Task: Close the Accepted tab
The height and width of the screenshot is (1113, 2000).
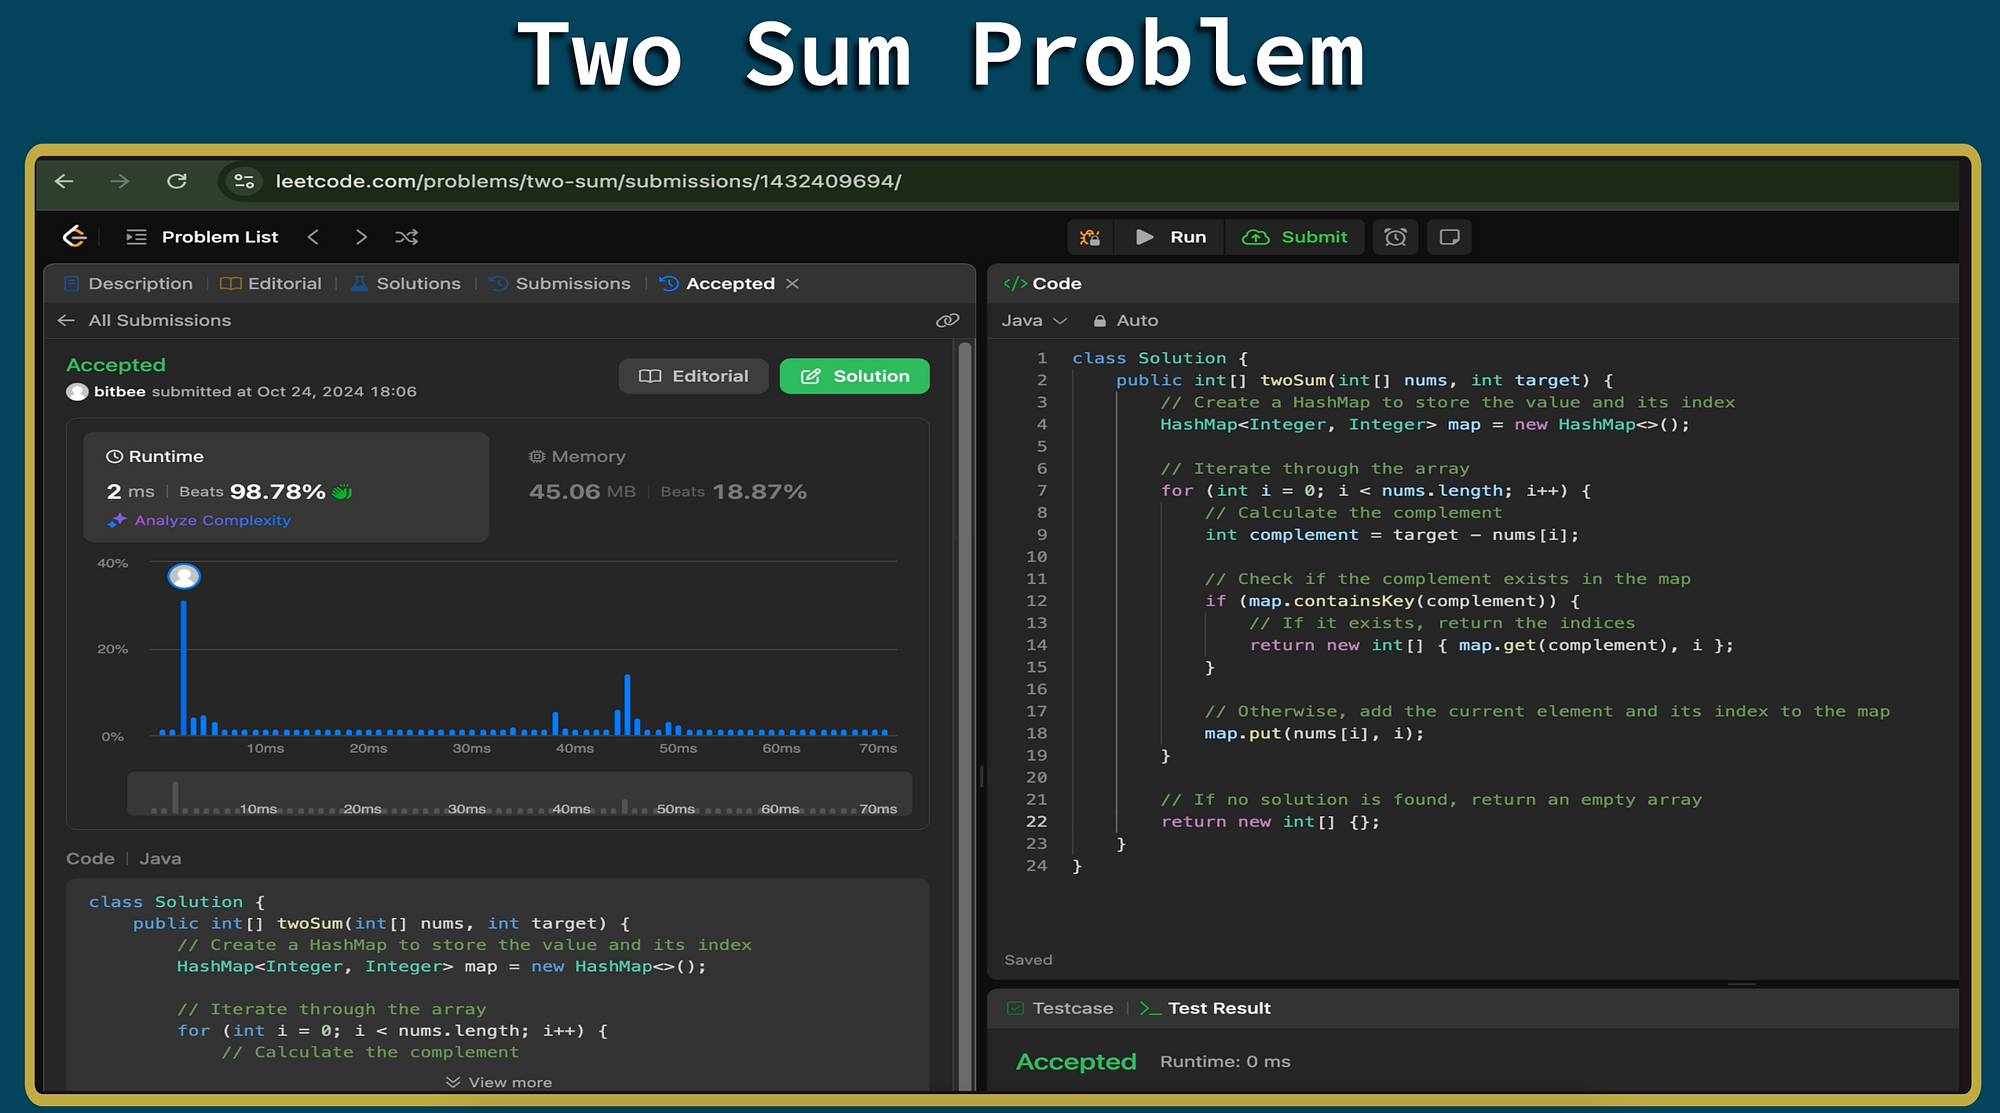Action: click(792, 284)
